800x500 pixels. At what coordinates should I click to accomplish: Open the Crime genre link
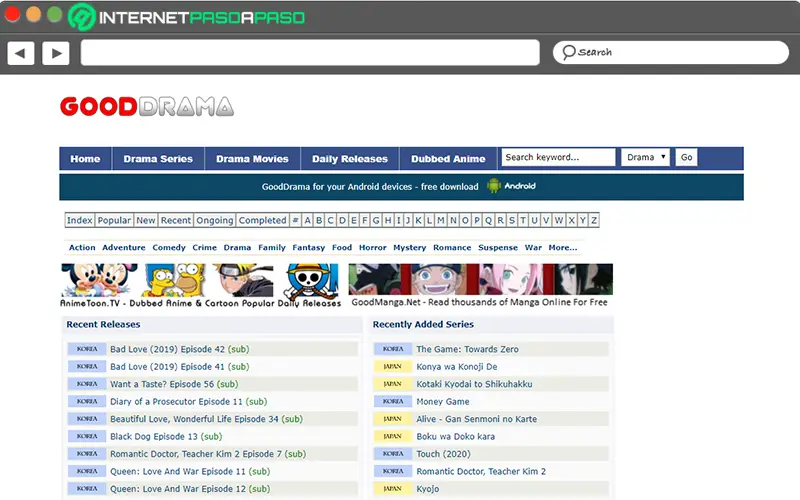[x=205, y=247]
